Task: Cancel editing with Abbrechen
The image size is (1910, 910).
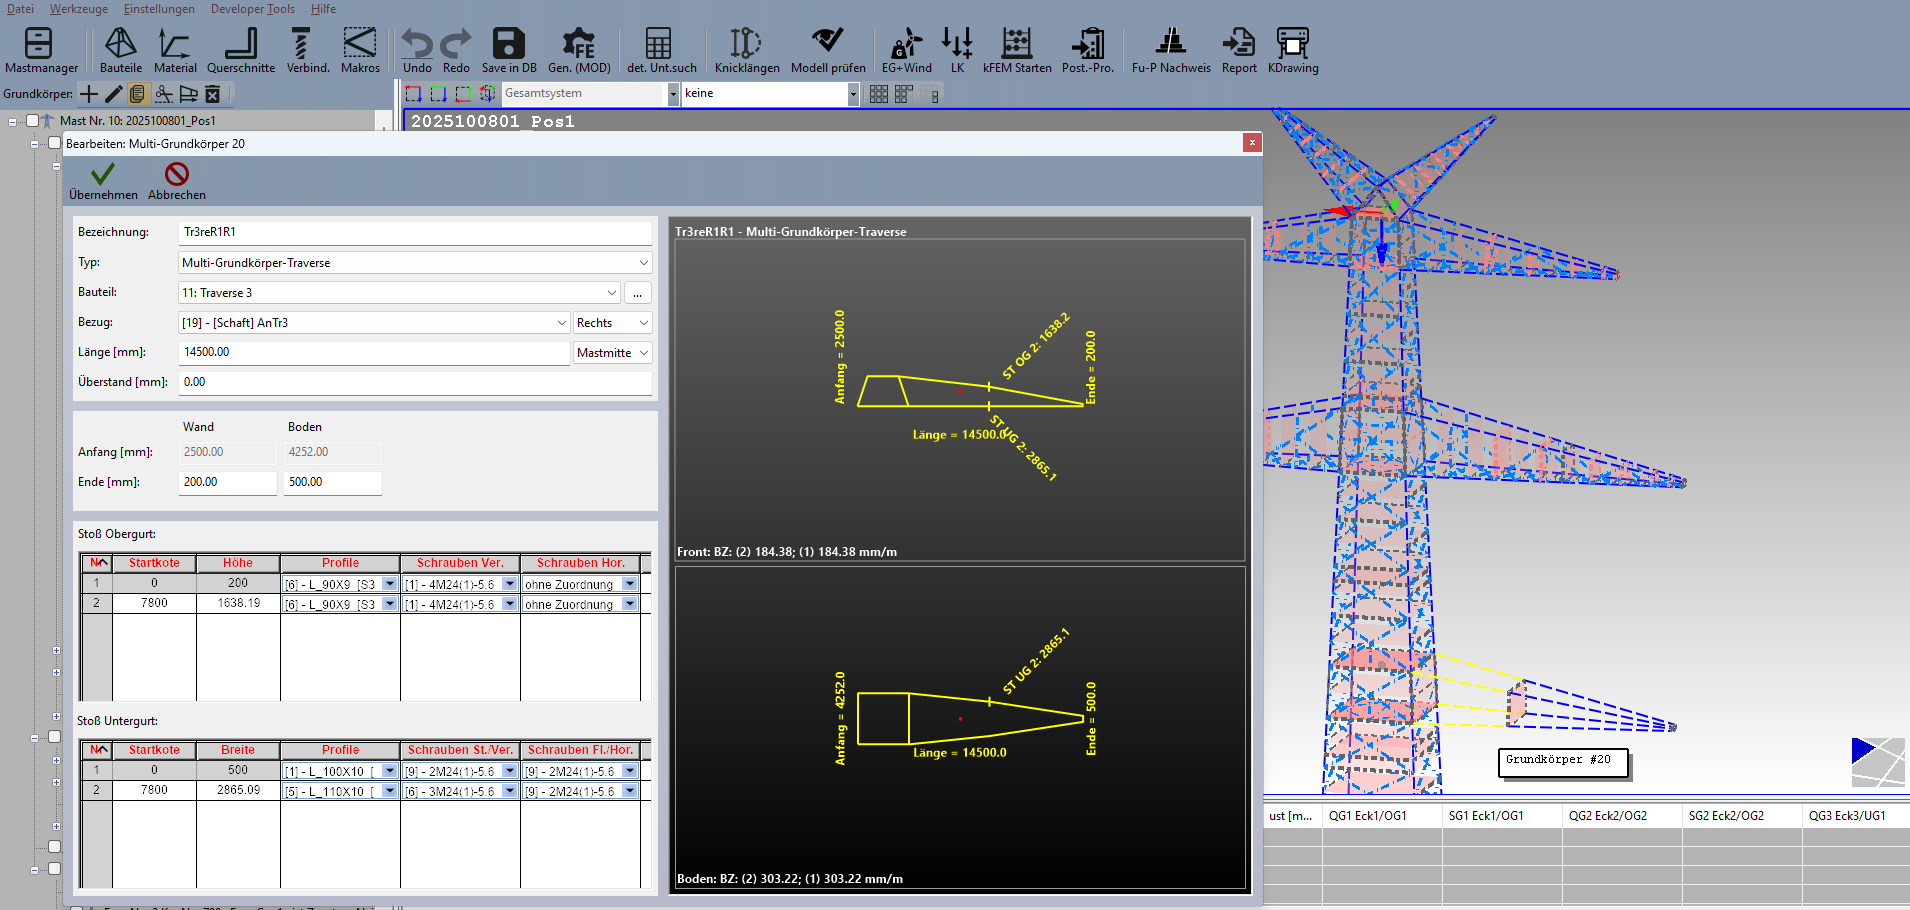Action: pyautogui.click(x=177, y=181)
